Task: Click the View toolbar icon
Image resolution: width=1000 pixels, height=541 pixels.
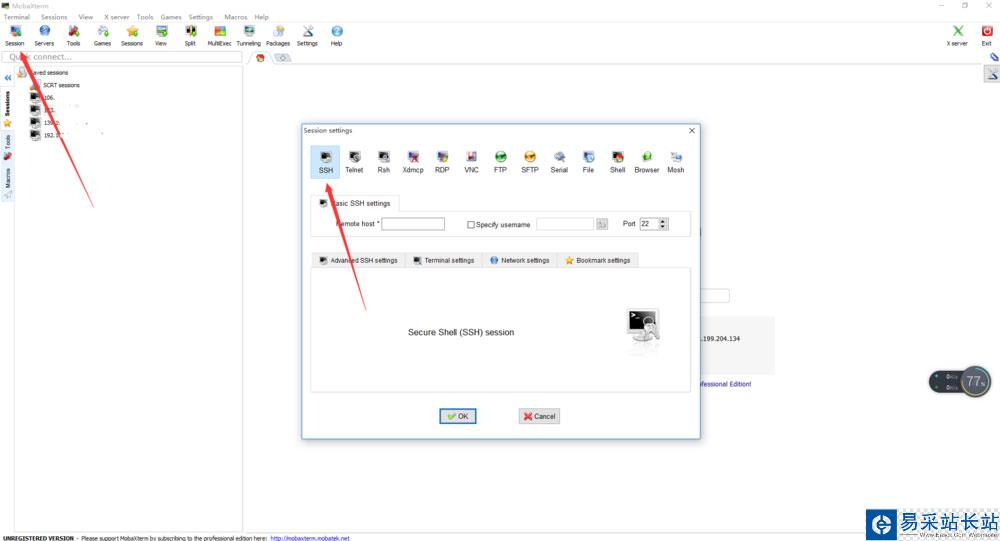Action: tap(161, 36)
